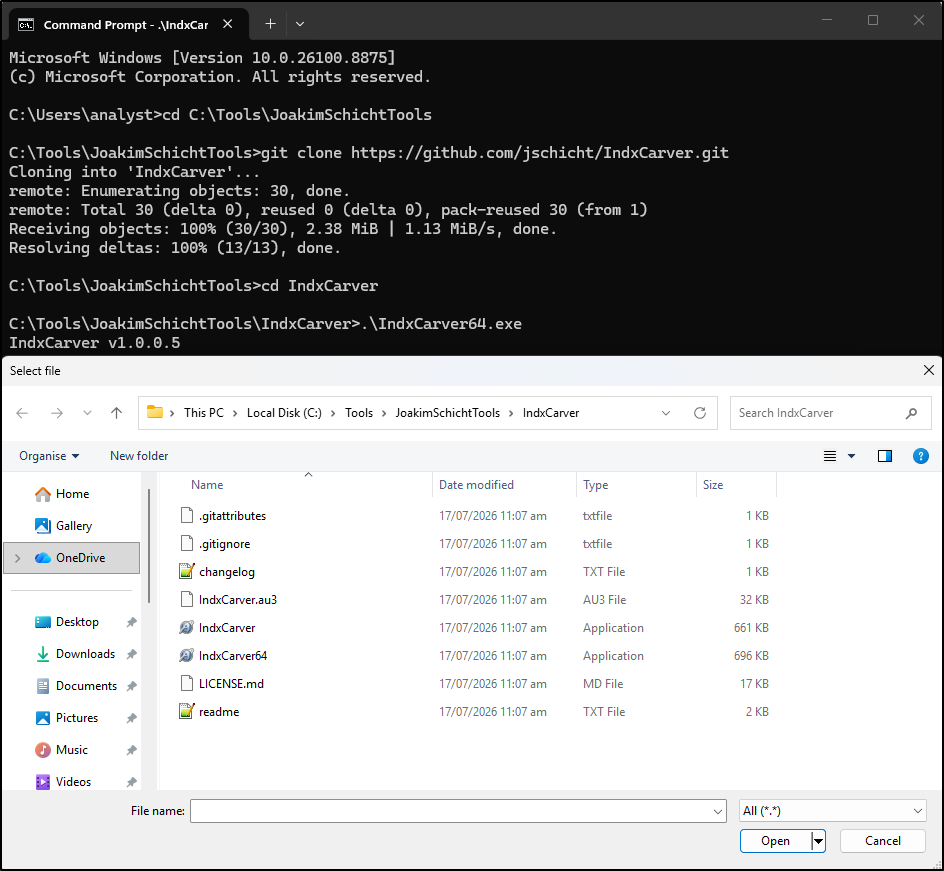
Task: Change the view layout icon
Action: click(830, 456)
